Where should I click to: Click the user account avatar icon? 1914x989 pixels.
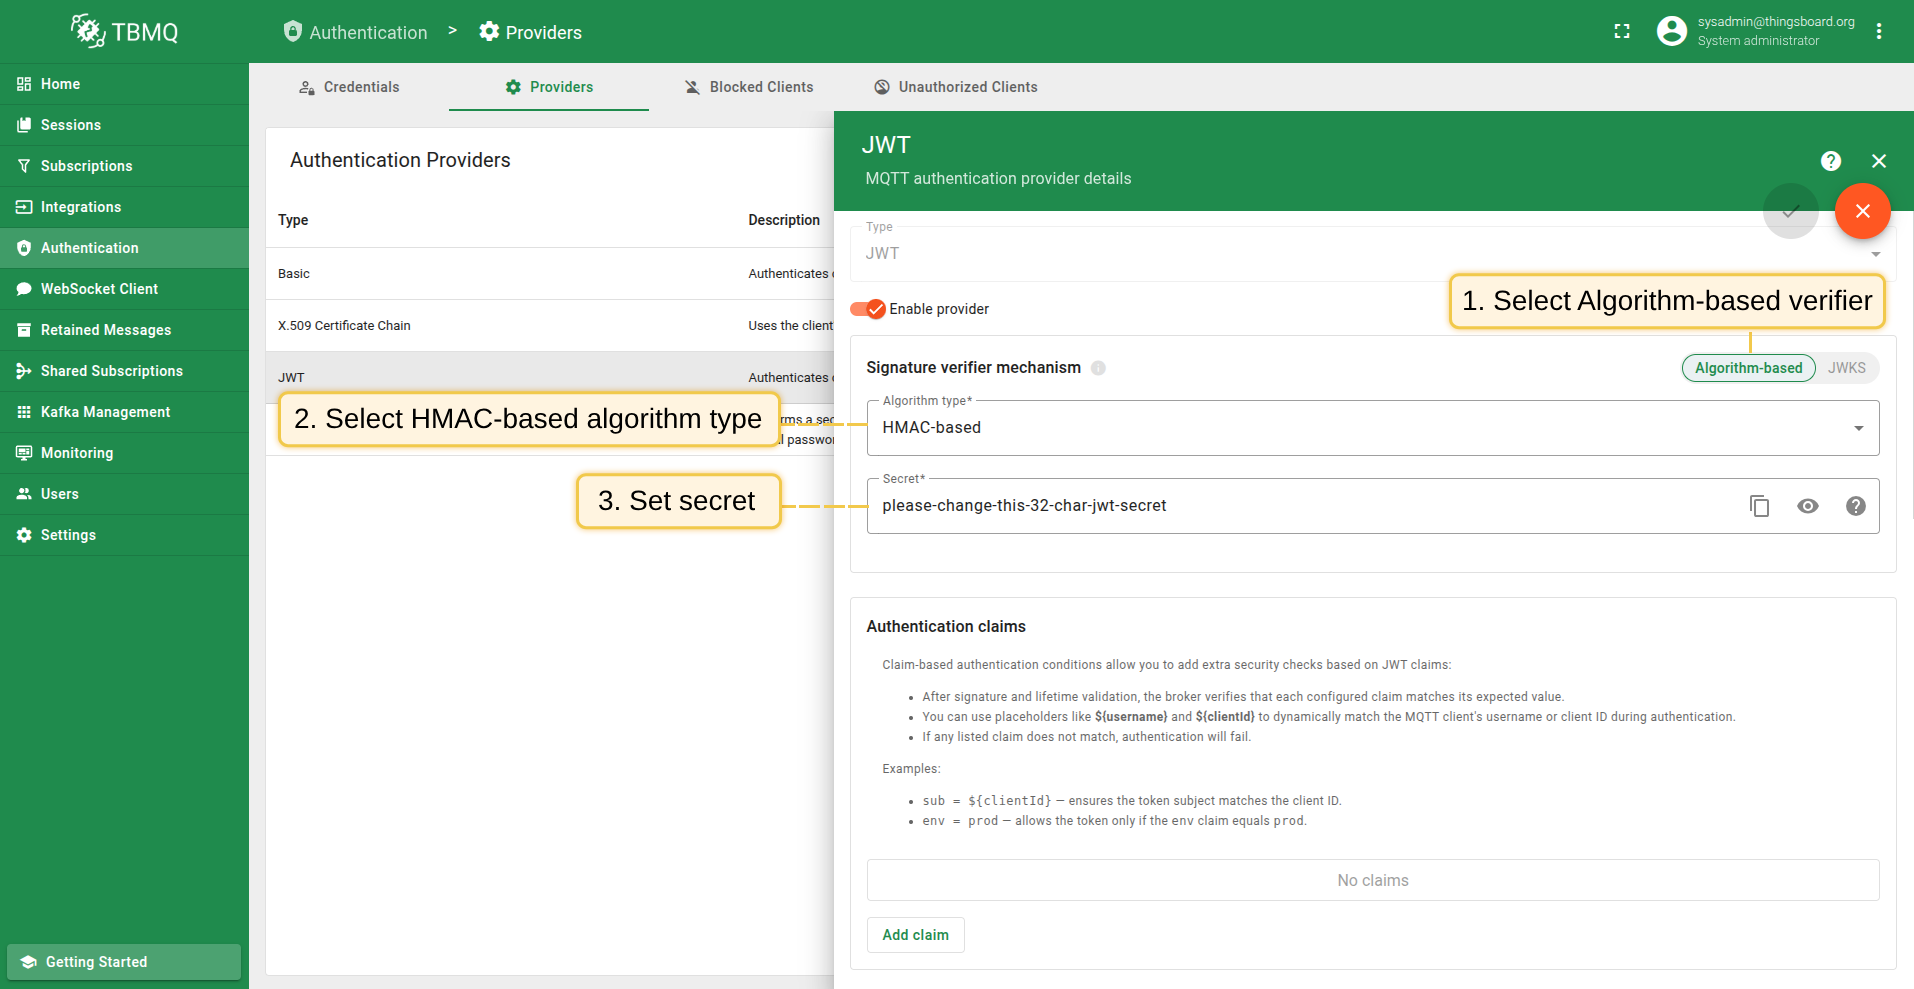(x=1671, y=32)
